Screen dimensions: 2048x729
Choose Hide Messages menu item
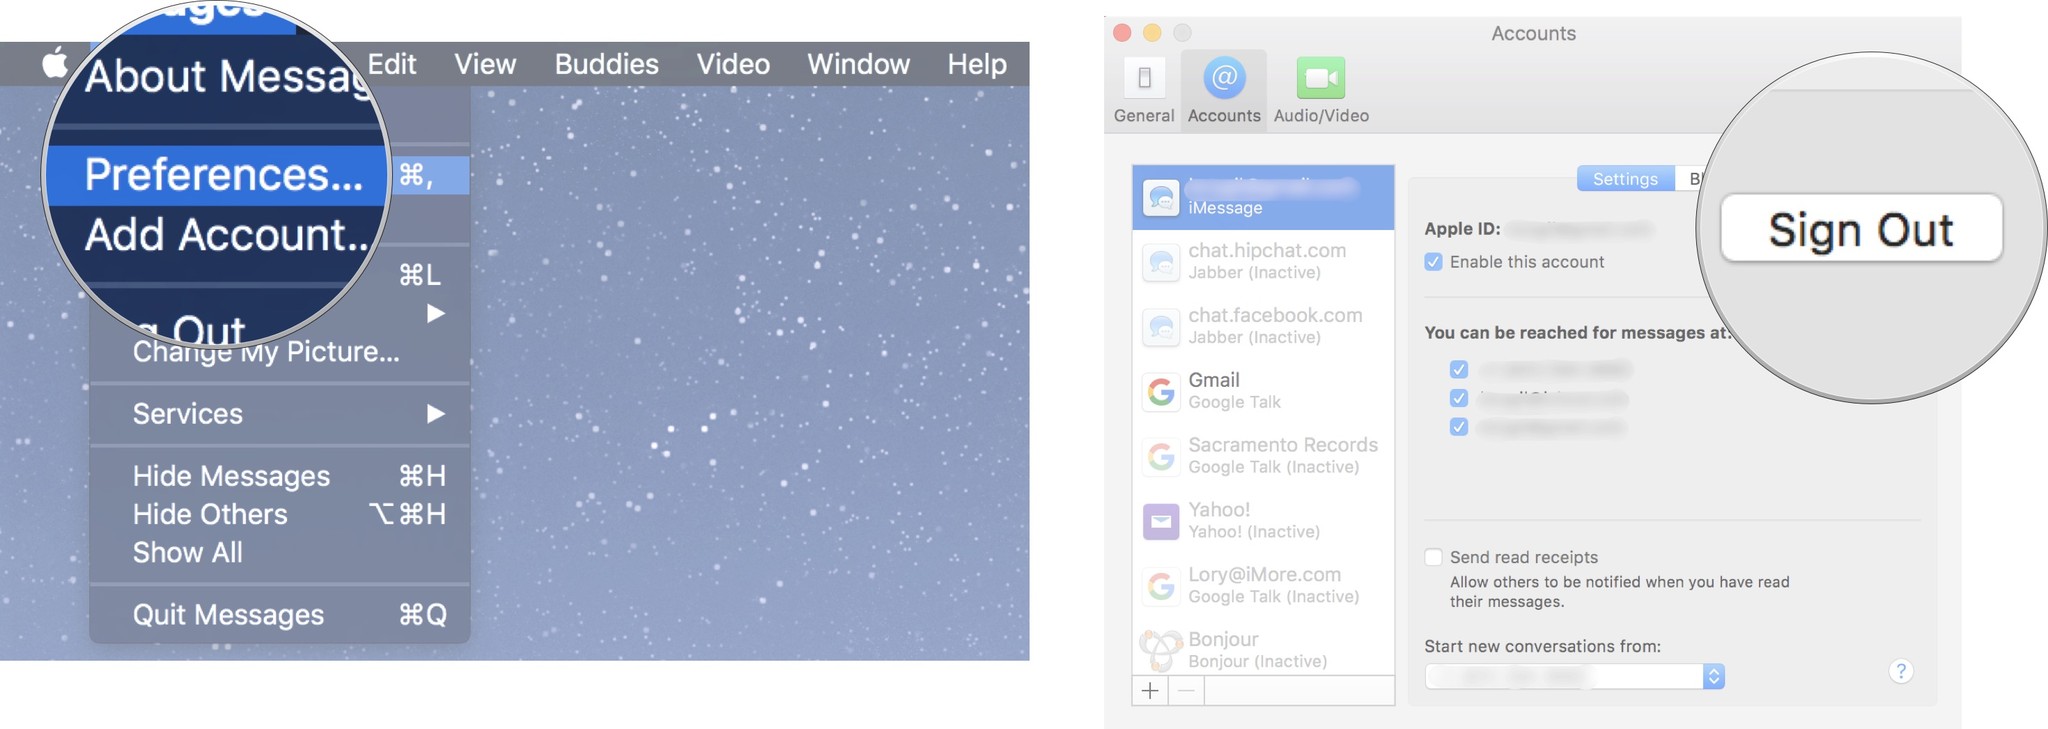[x=280, y=476]
